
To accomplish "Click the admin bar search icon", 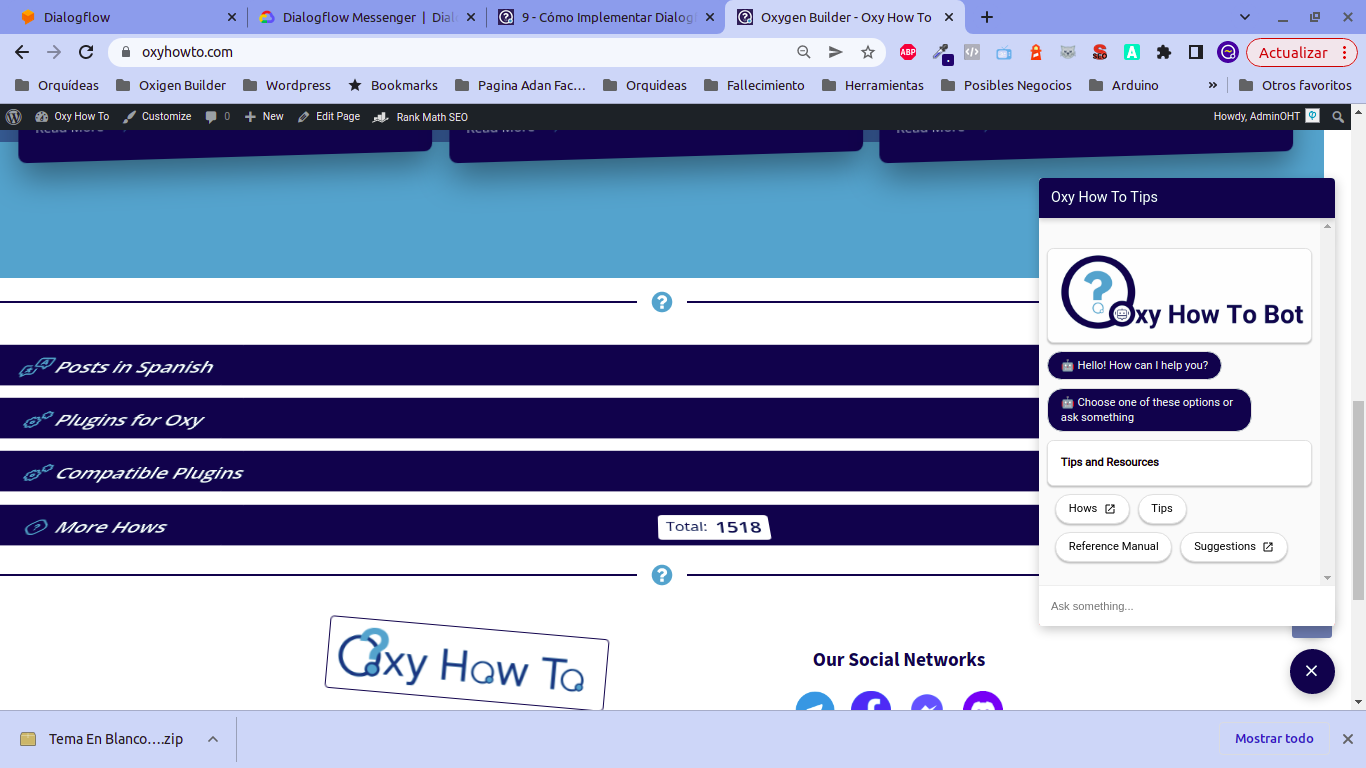I will click(1339, 117).
